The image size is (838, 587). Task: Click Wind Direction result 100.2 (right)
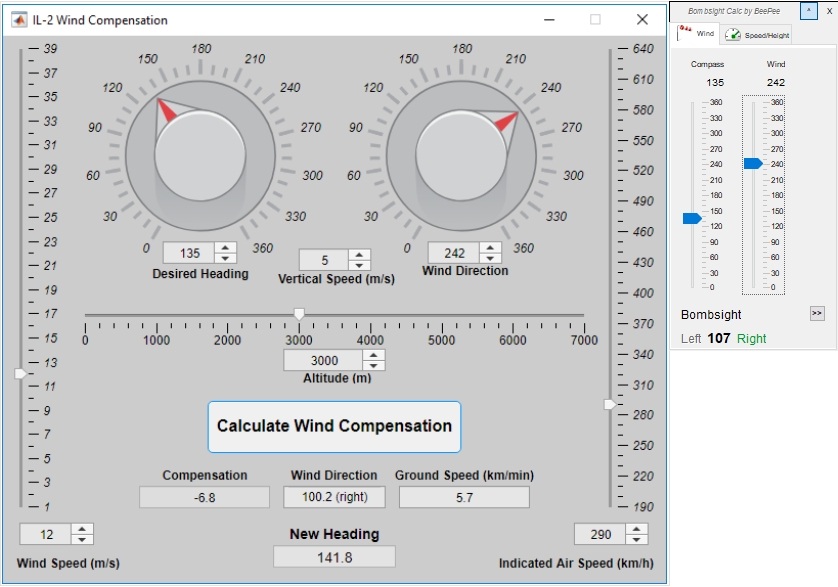(x=335, y=497)
